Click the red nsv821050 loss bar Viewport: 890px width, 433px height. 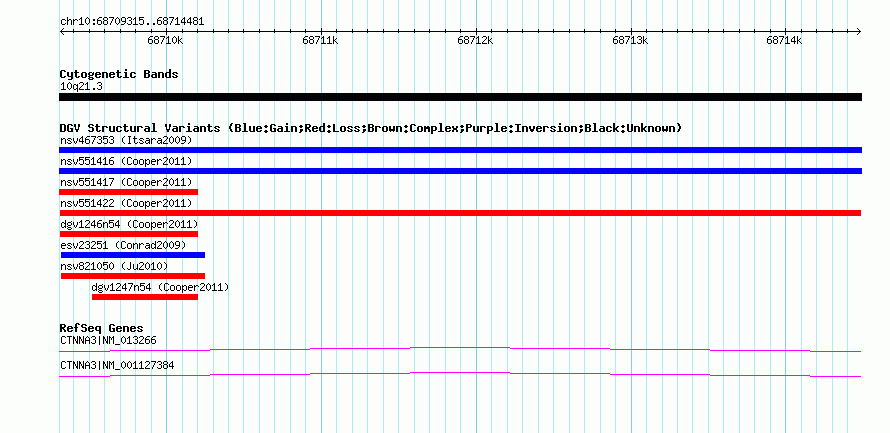(x=133, y=276)
